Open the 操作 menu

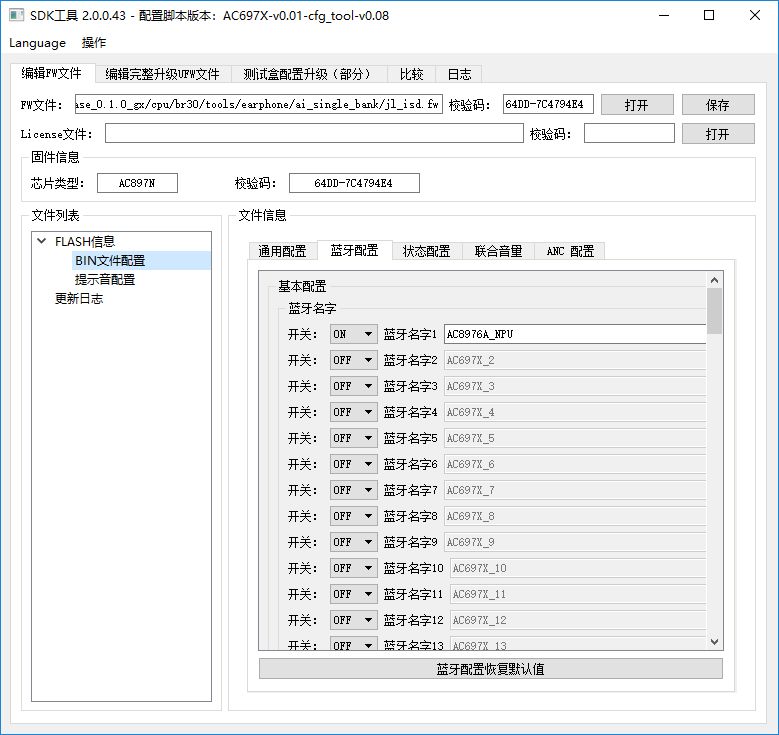click(94, 43)
